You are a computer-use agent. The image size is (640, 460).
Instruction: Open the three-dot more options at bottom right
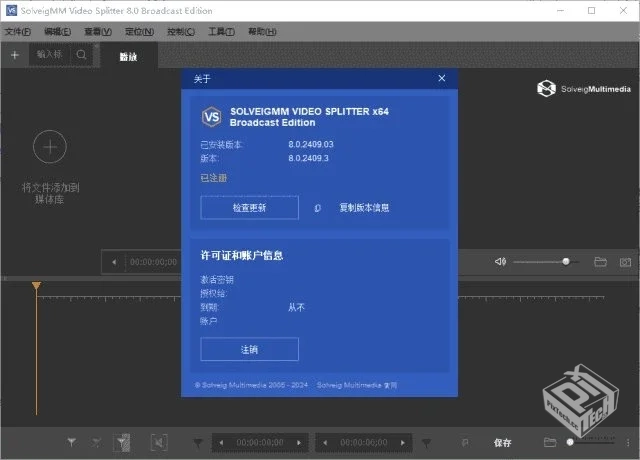[x=628, y=442]
